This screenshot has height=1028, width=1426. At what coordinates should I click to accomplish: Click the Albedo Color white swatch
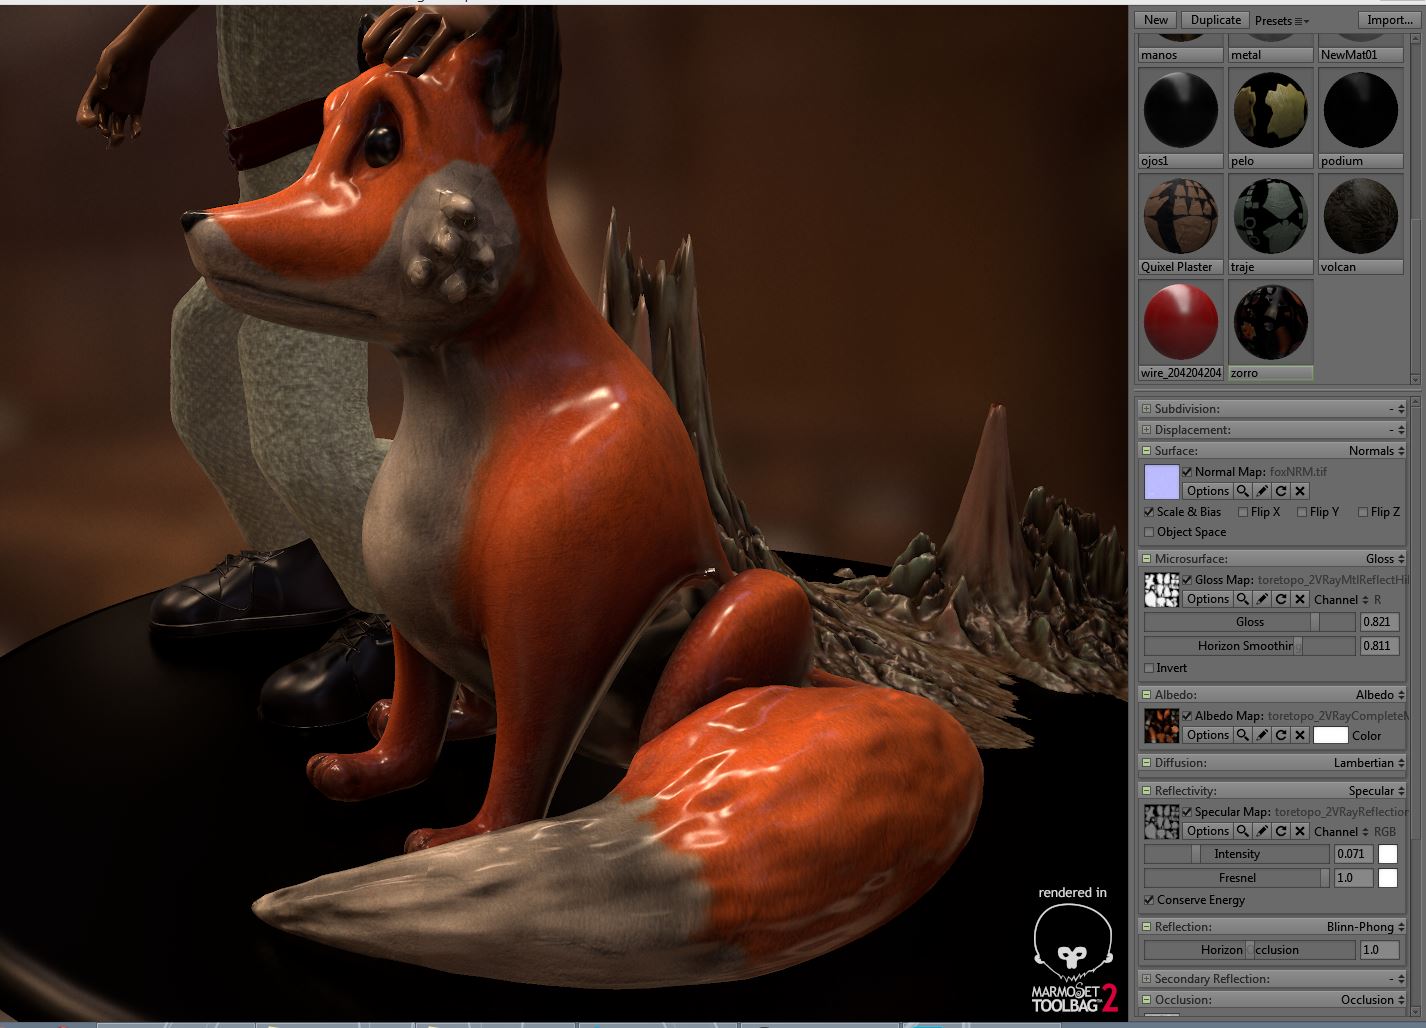tap(1330, 735)
